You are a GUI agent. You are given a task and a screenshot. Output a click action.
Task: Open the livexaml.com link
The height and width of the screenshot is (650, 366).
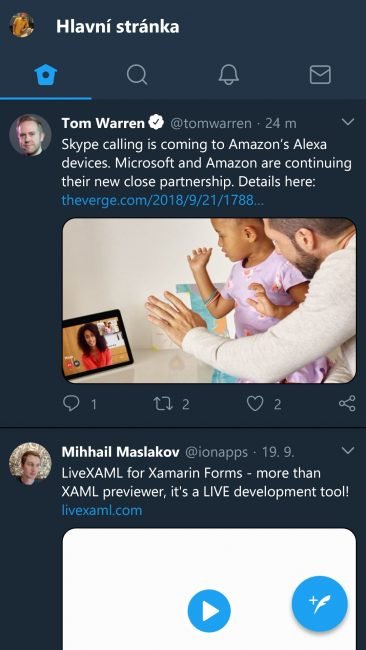(x=102, y=510)
